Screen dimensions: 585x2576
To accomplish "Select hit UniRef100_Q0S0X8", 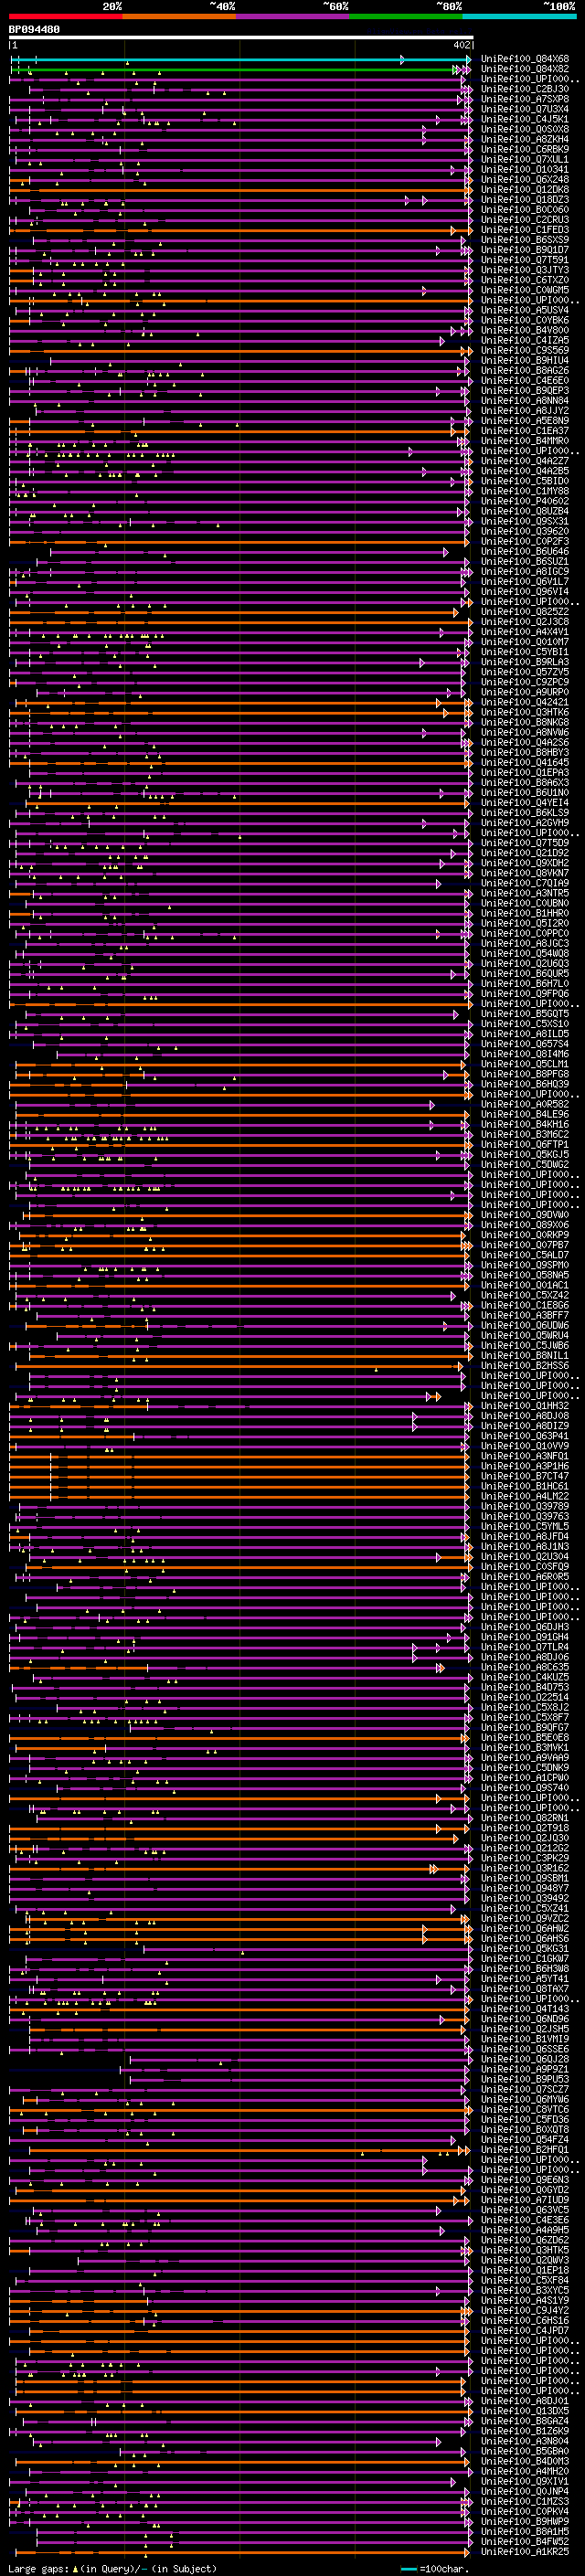I will click(x=525, y=129).
